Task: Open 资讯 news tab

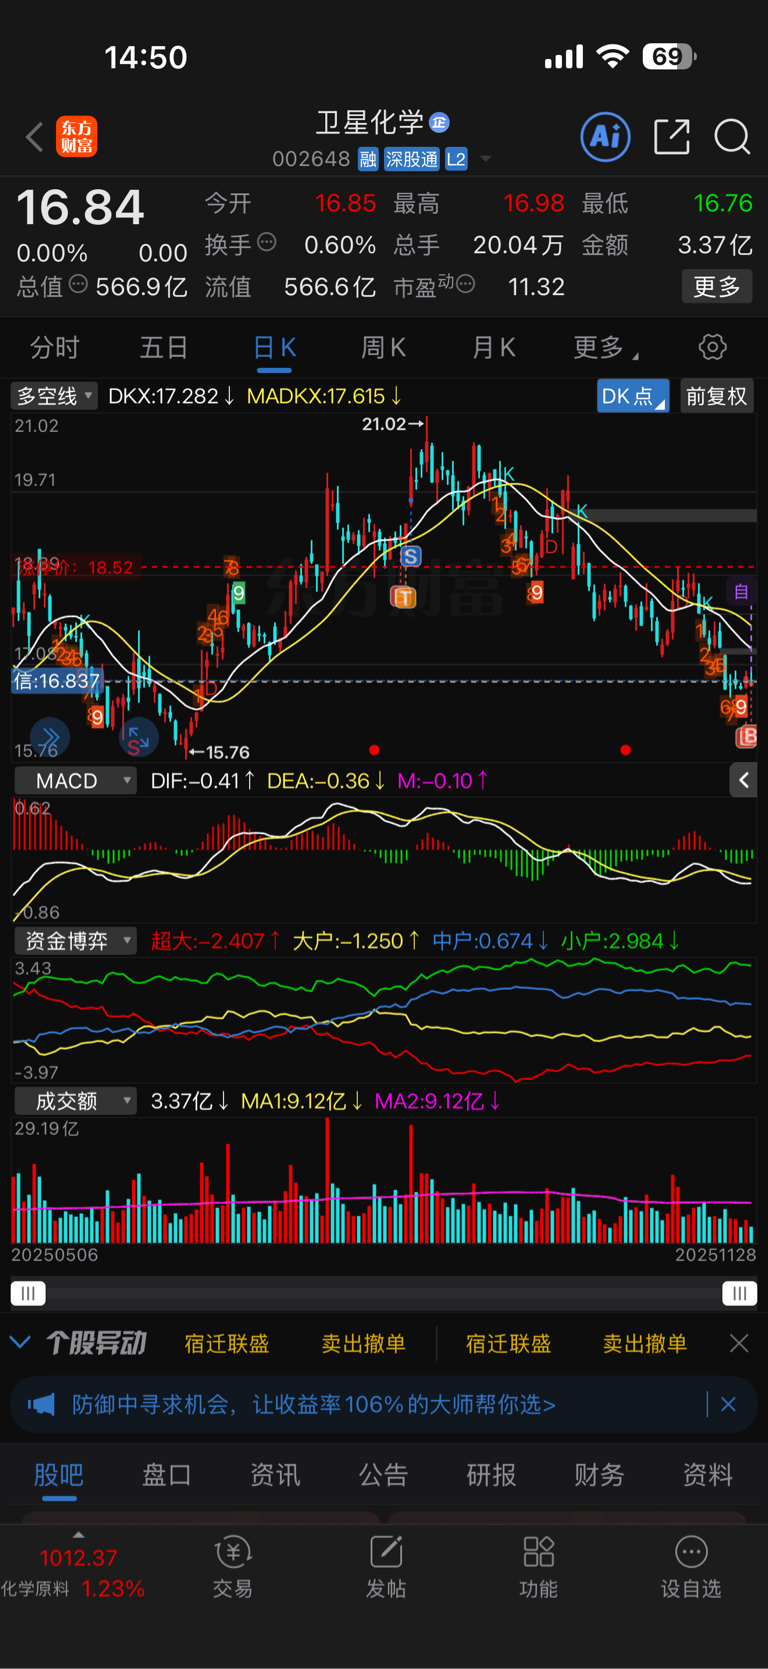Action: coord(275,1475)
